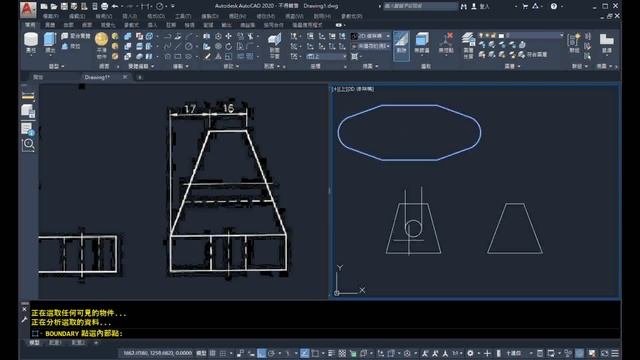640x360 pixels.
Task: Click the Extrude tool in ribbon
Action: point(50,43)
